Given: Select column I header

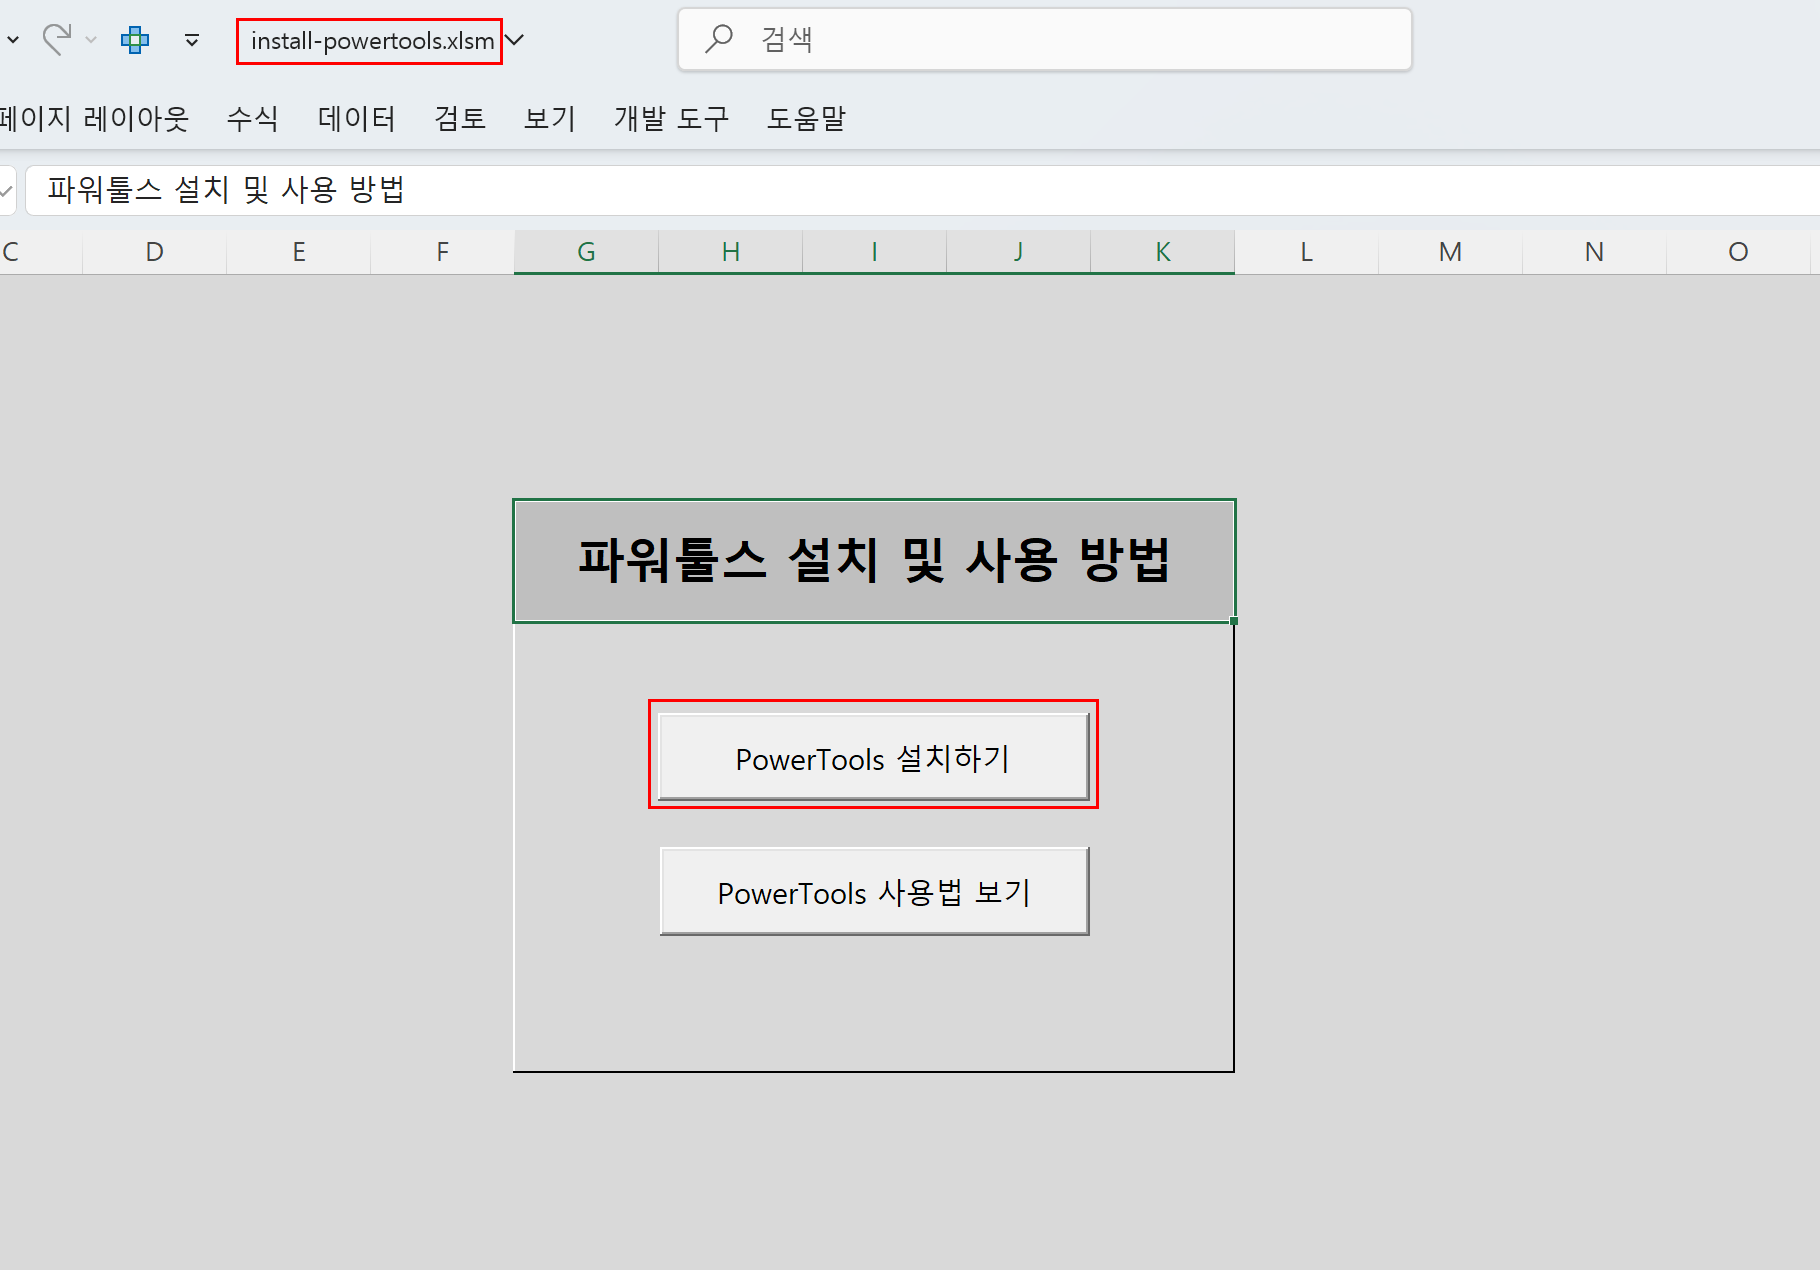Looking at the screenshot, I should 875,252.
